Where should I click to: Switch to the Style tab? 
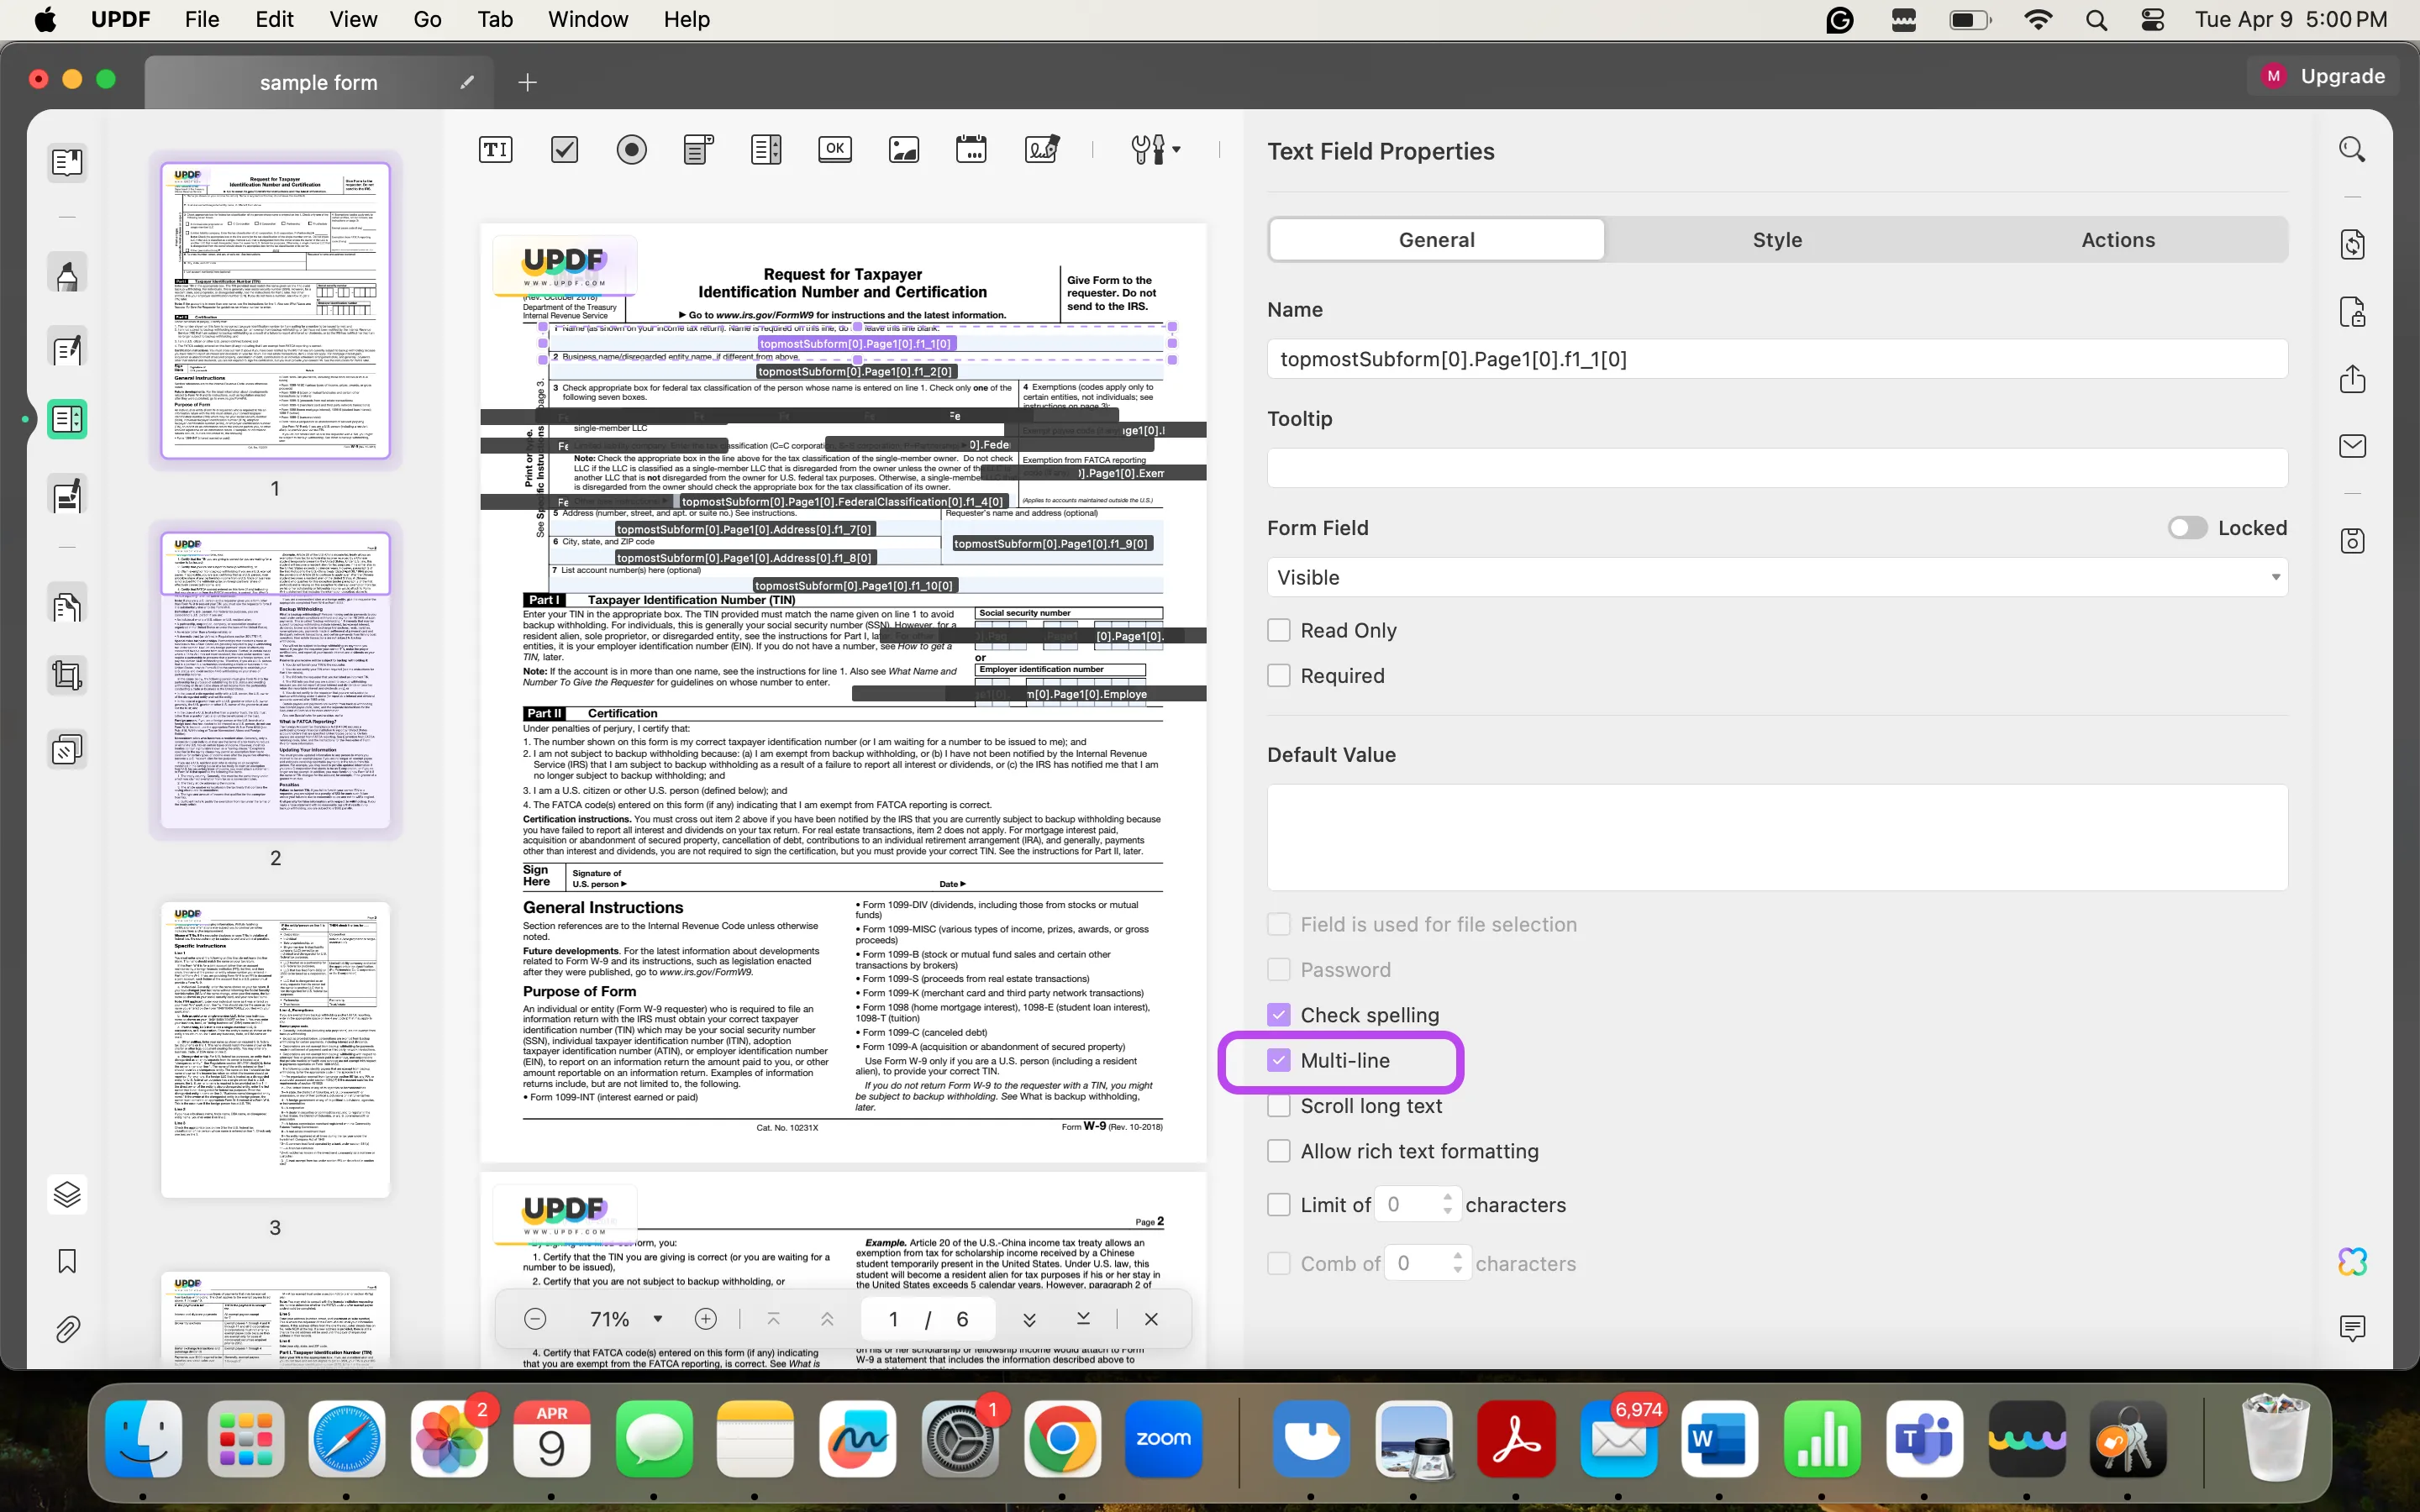[1777, 239]
